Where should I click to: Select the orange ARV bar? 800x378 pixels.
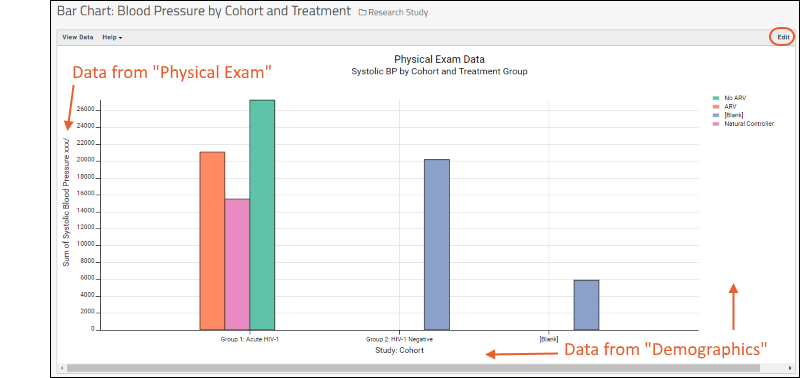tap(212, 241)
